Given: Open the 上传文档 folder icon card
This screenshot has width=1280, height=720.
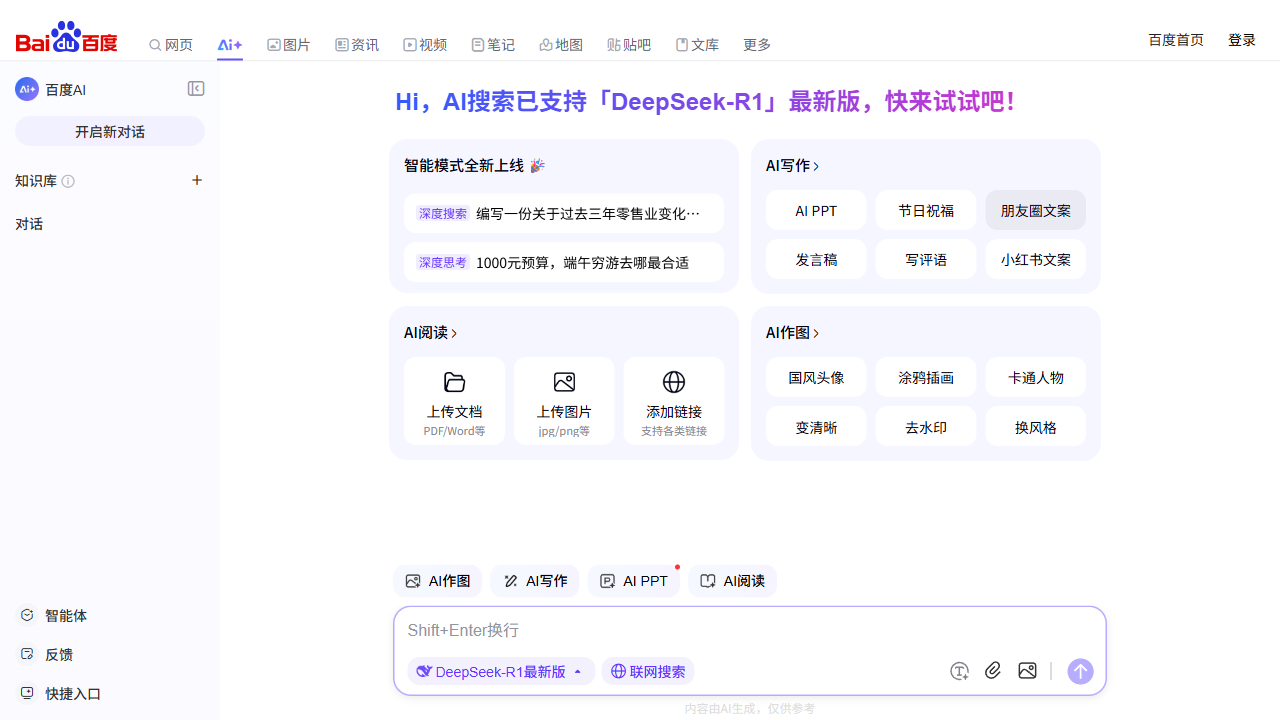Looking at the screenshot, I should (454, 400).
